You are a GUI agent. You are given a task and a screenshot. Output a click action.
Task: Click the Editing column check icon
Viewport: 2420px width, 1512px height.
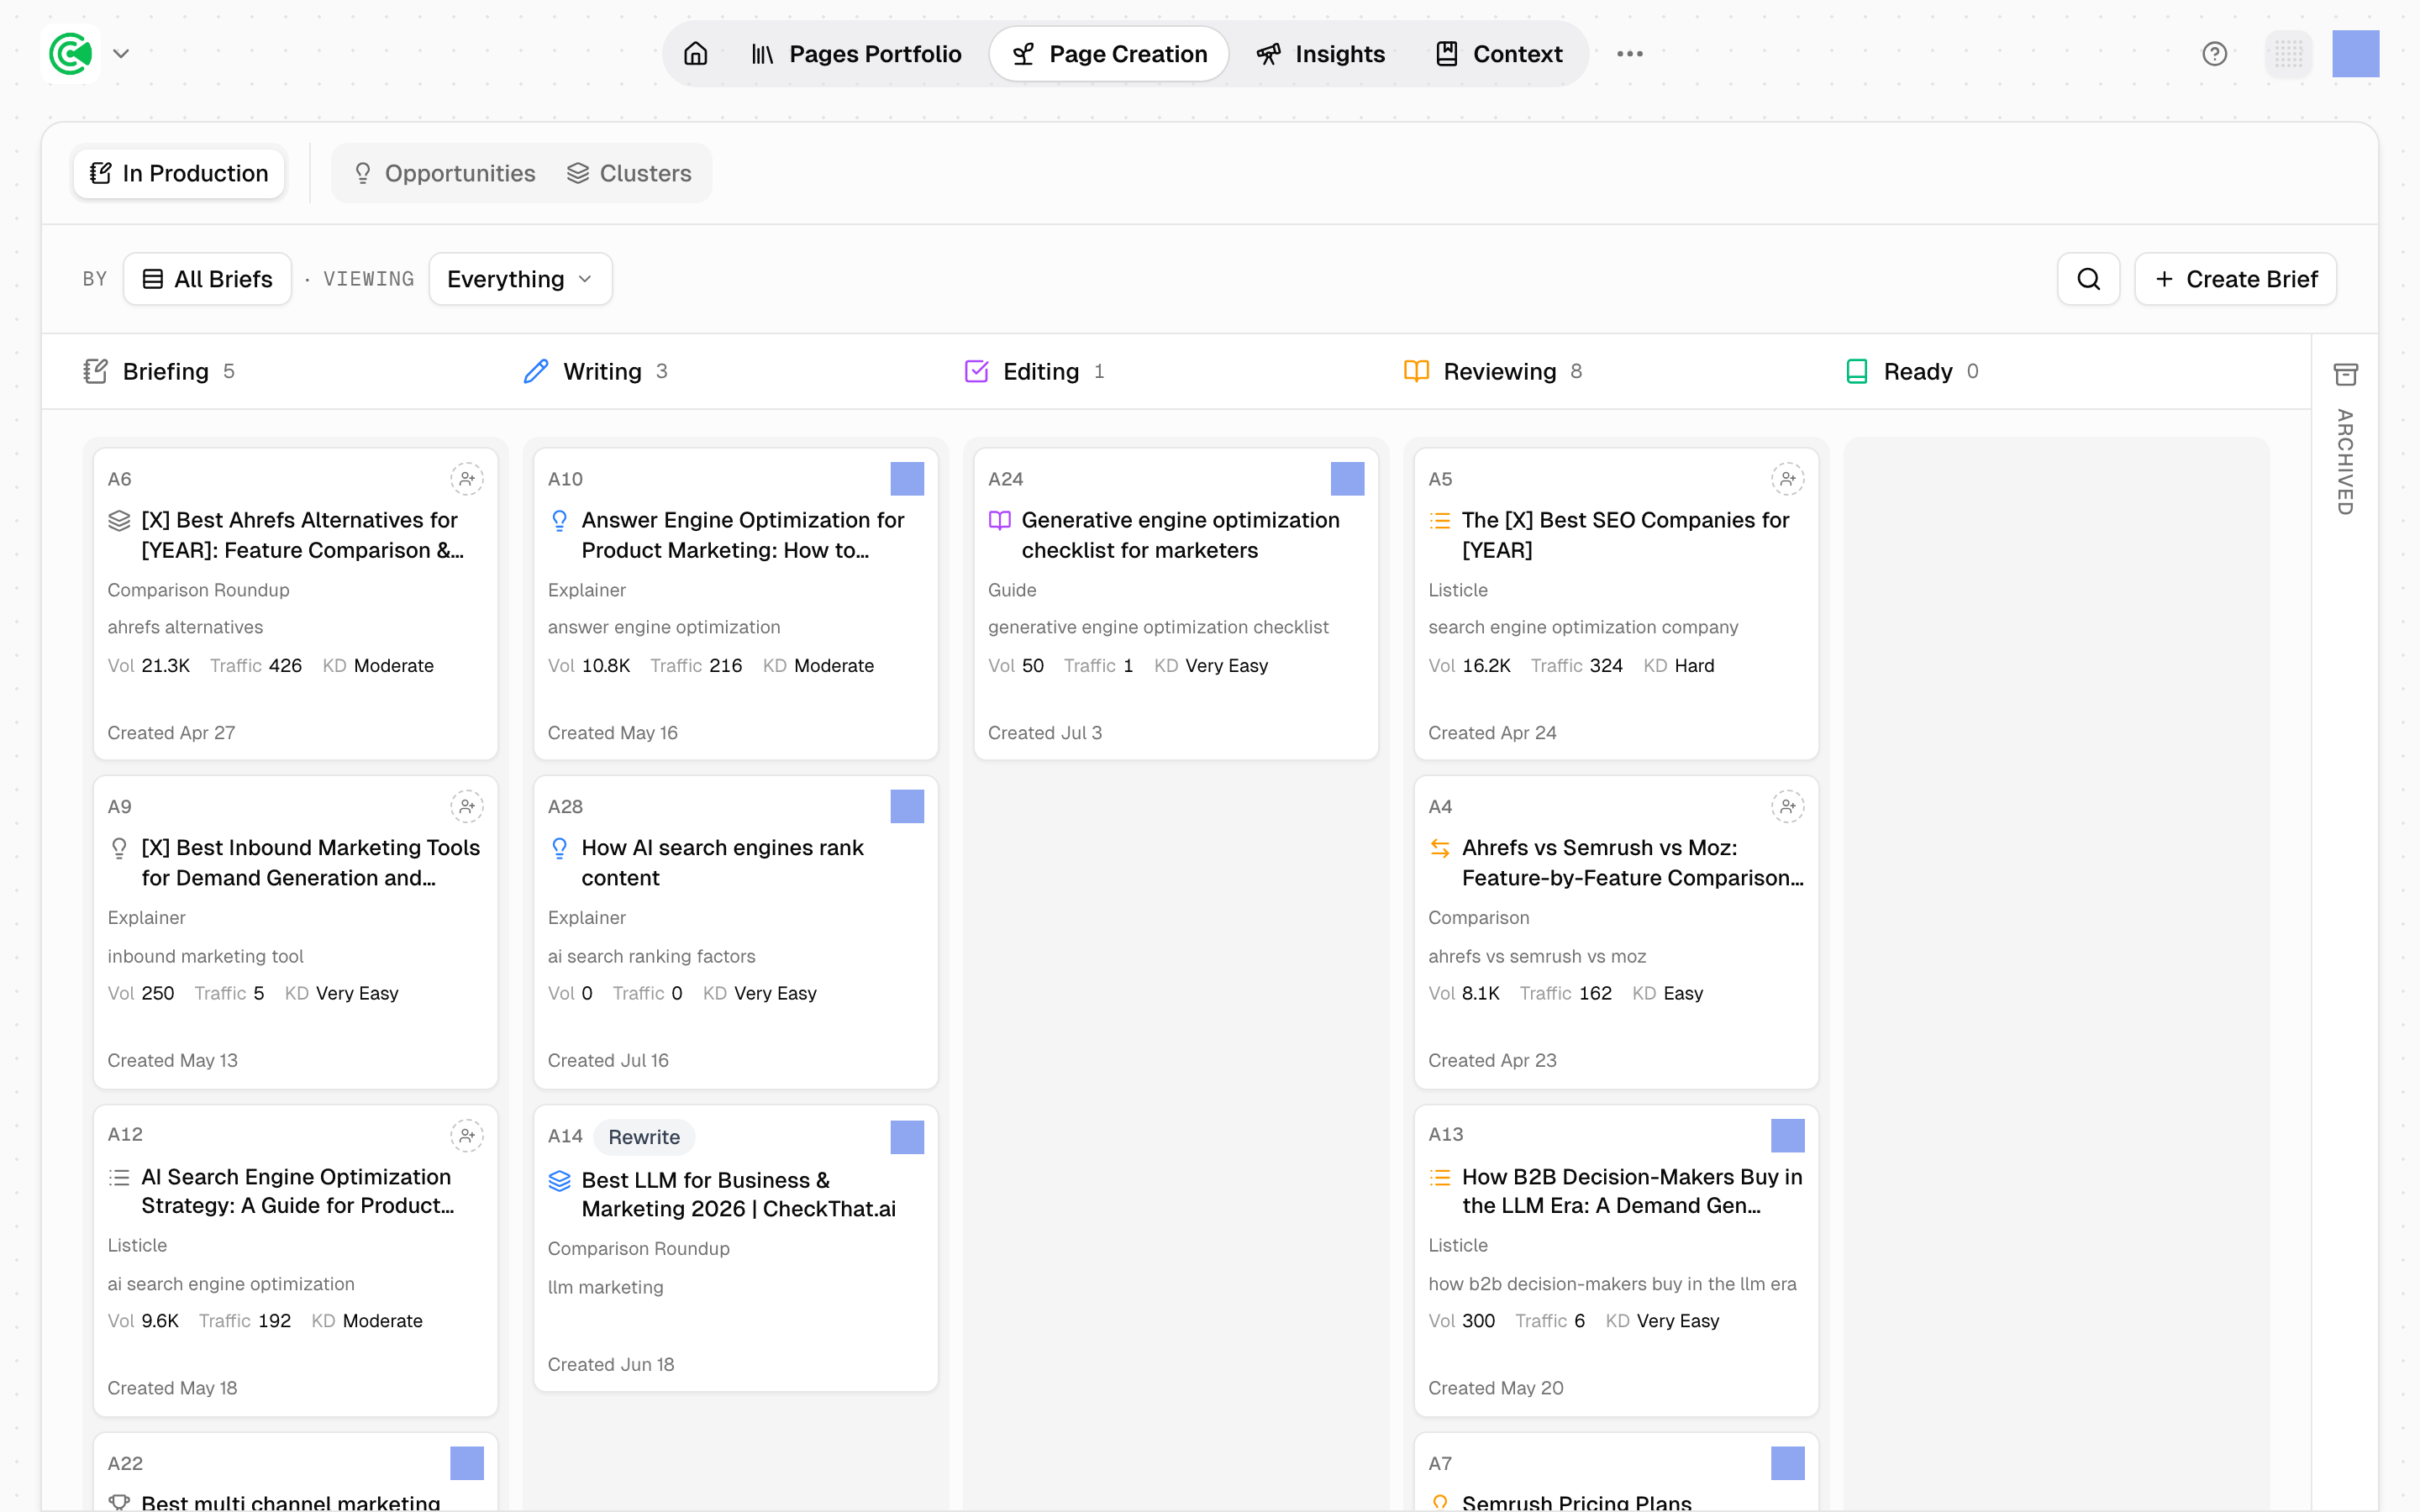[976, 371]
